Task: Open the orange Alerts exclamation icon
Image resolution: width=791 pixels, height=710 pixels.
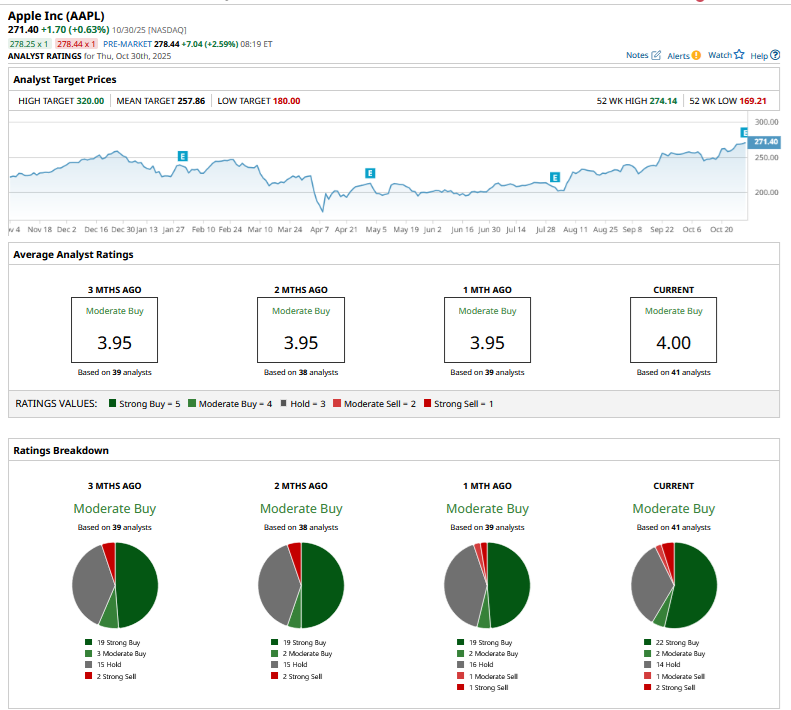Action: [696, 56]
